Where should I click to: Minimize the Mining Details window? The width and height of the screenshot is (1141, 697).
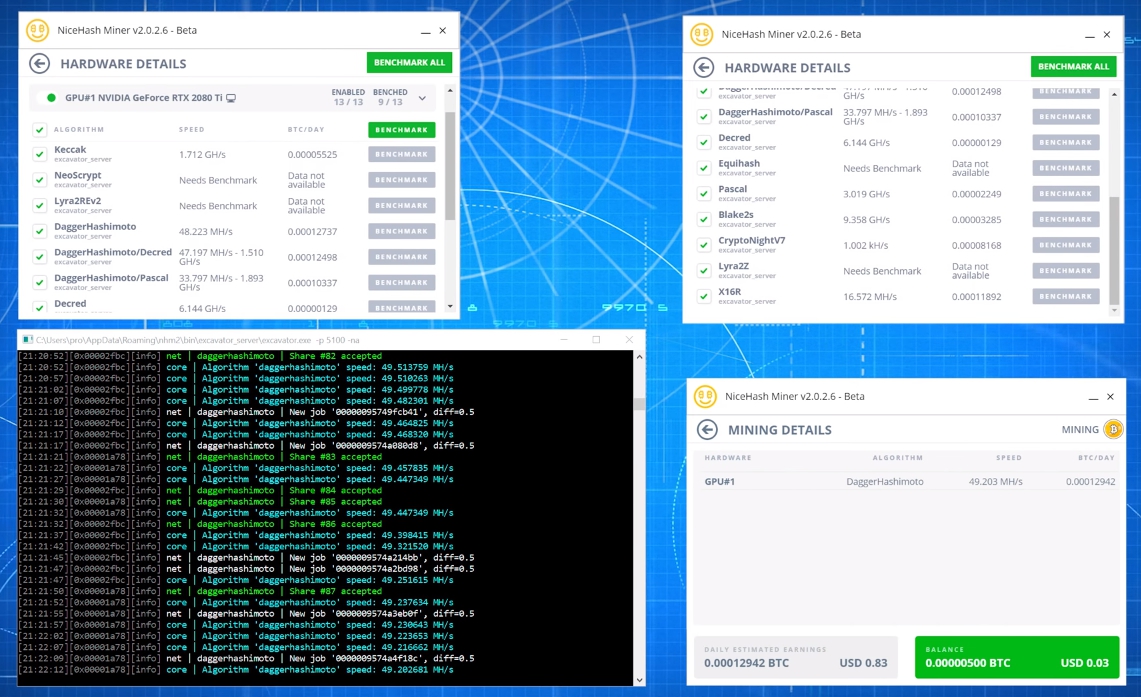coord(1093,397)
